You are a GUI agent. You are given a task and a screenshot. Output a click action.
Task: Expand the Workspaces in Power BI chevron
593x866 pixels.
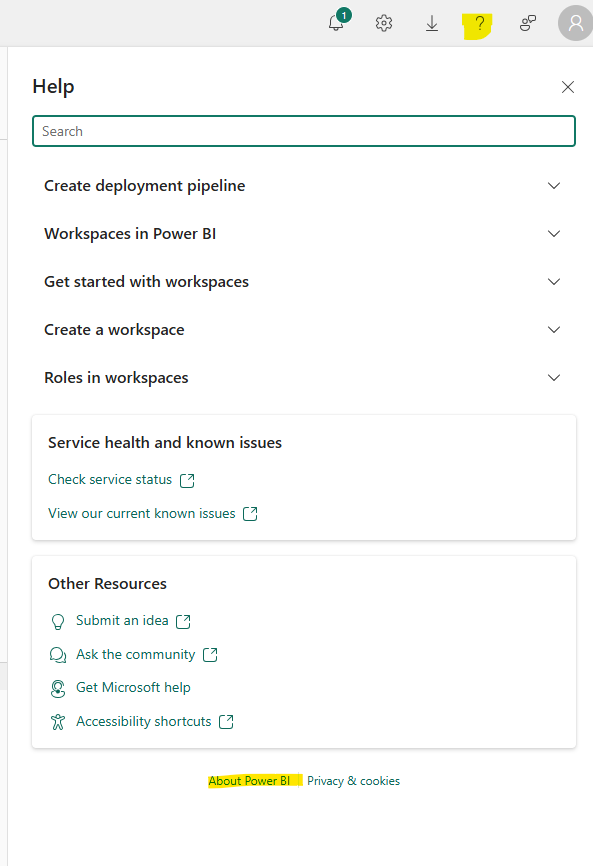click(554, 234)
